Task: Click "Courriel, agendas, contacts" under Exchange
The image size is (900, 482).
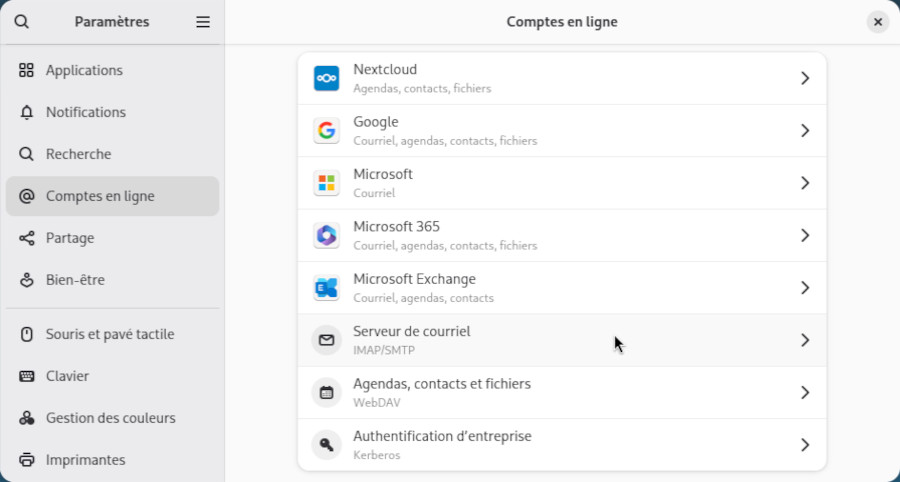Action: coord(424,298)
